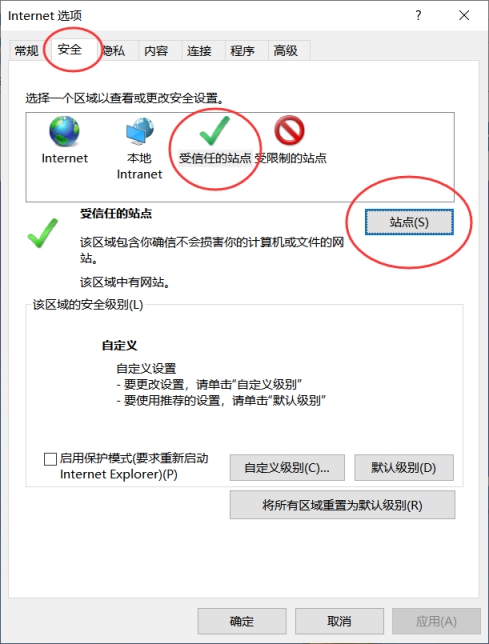Click the help question mark icon
Screen dimensions: 489x644
(x=418, y=16)
